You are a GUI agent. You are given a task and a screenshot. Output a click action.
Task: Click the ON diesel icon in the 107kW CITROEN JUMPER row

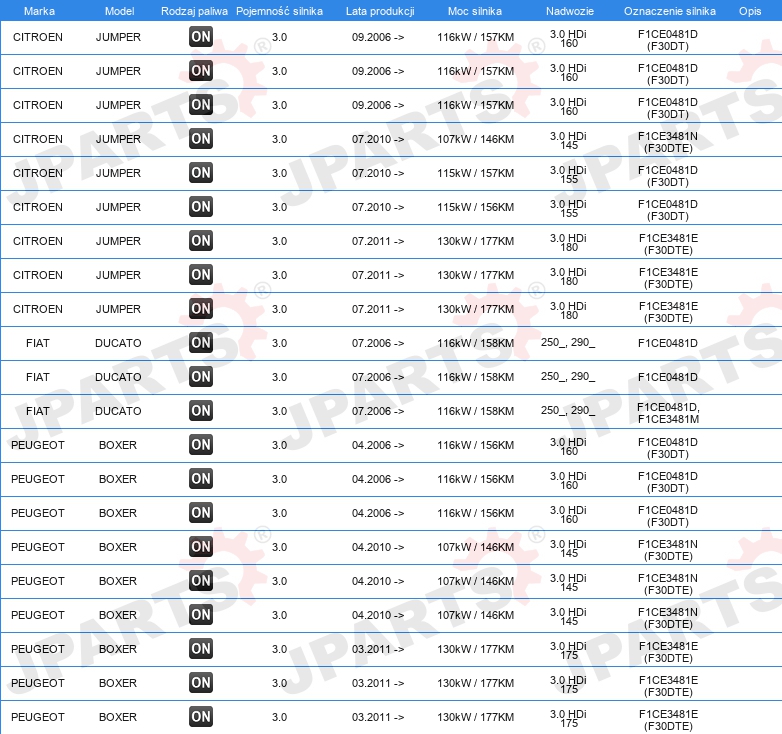point(201,139)
